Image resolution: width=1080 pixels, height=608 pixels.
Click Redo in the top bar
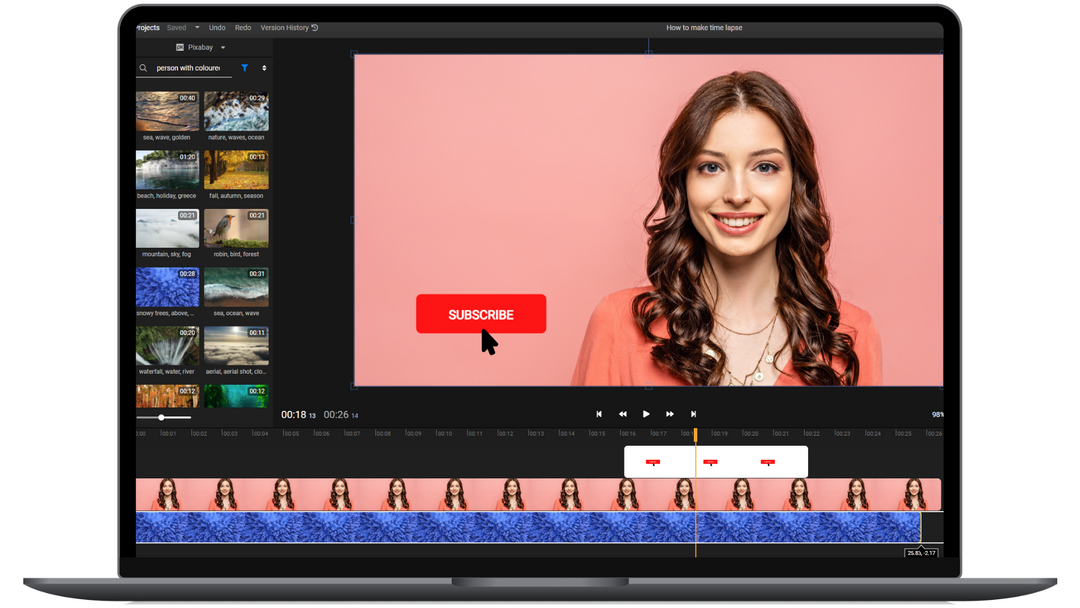[x=243, y=28]
